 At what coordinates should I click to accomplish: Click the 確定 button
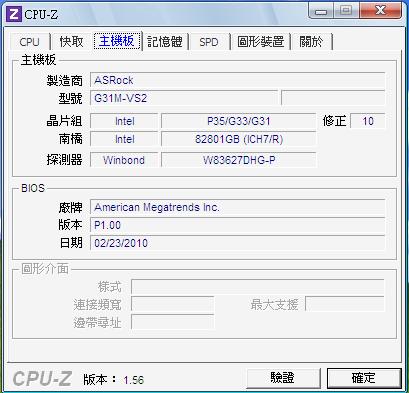click(364, 378)
